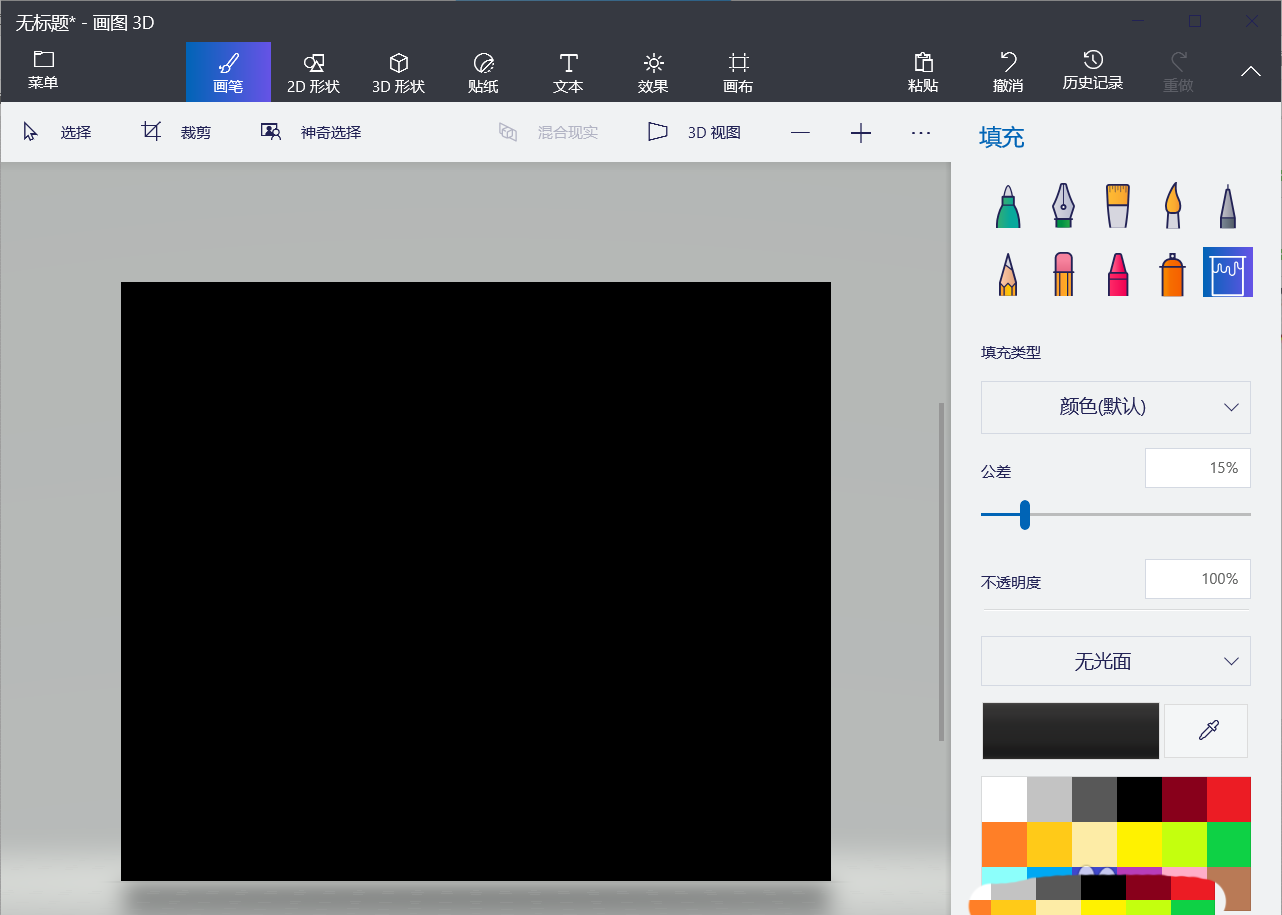The width and height of the screenshot is (1282, 915).
Task: Select the Pixel pen tool
Action: coord(1228,207)
